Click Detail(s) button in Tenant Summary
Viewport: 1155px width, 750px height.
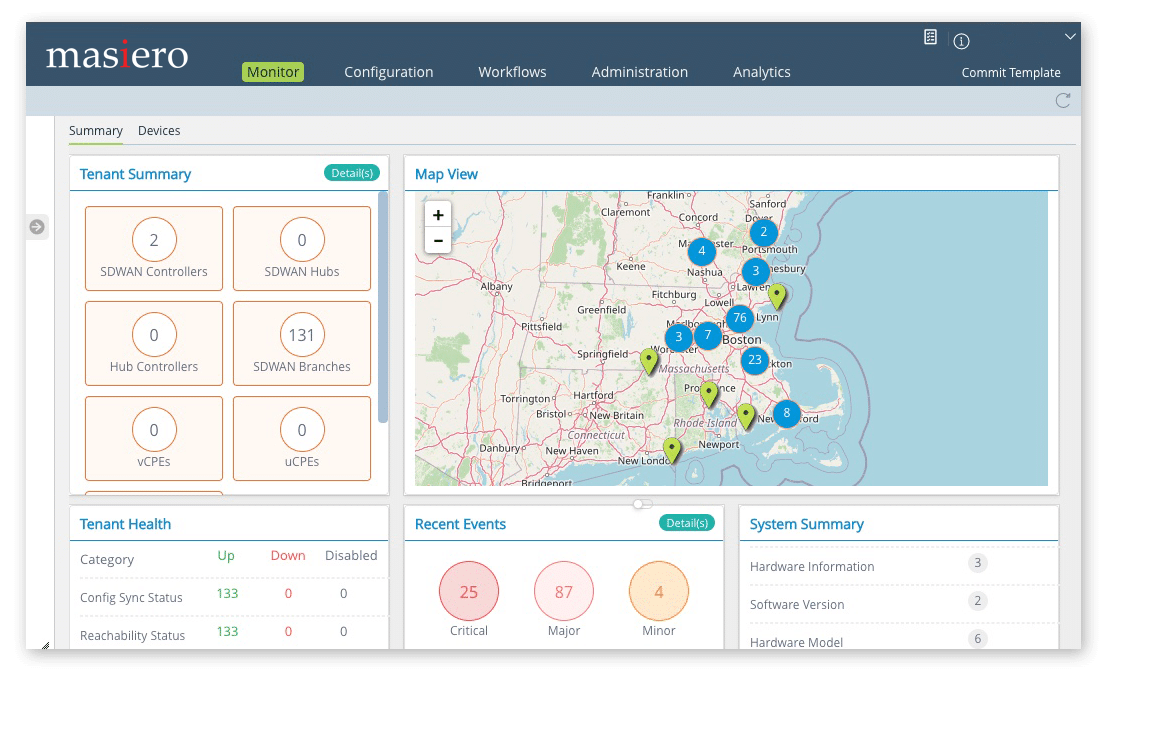click(x=352, y=173)
